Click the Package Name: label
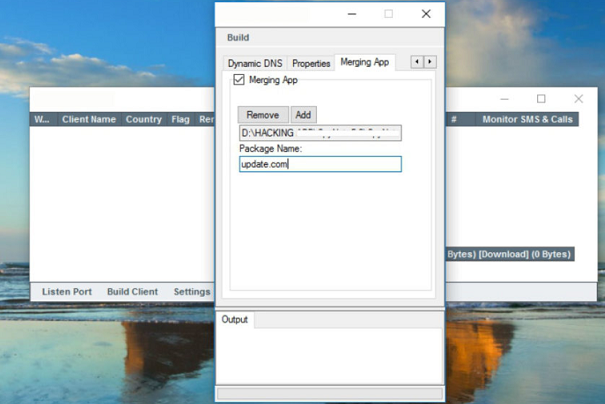 pos(270,149)
